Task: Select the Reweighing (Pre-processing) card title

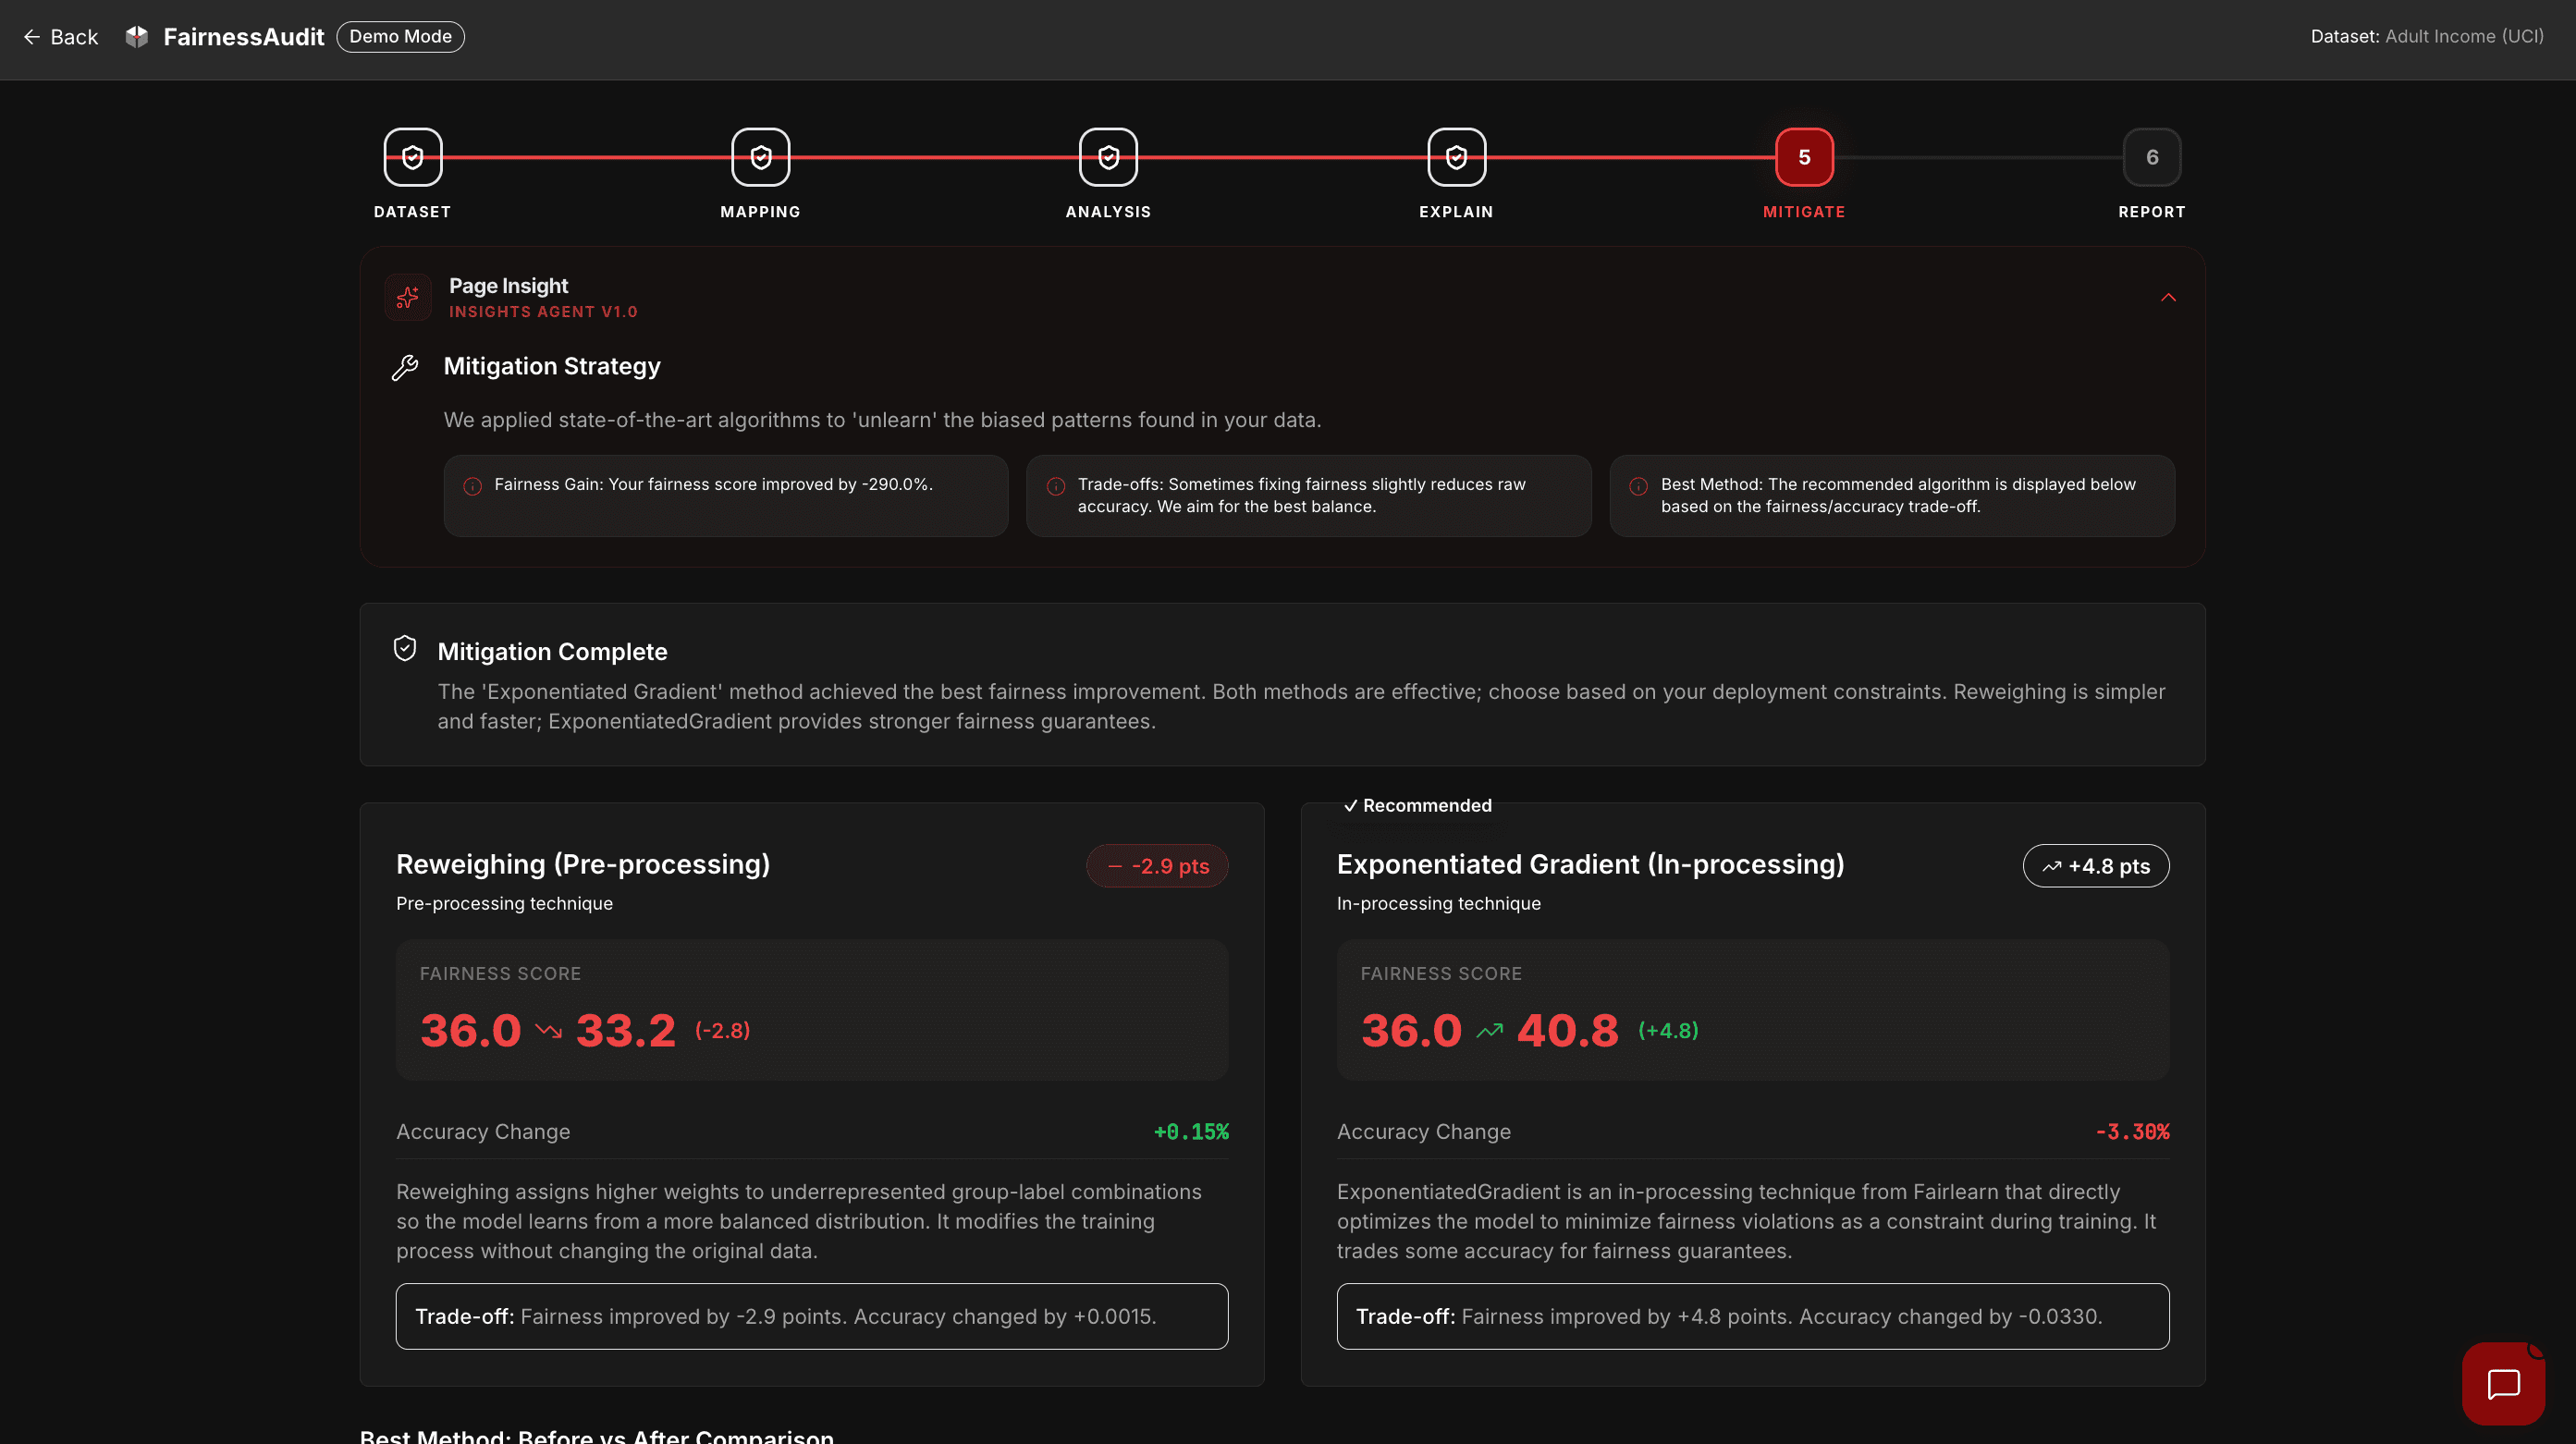Action: click(x=583, y=864)
